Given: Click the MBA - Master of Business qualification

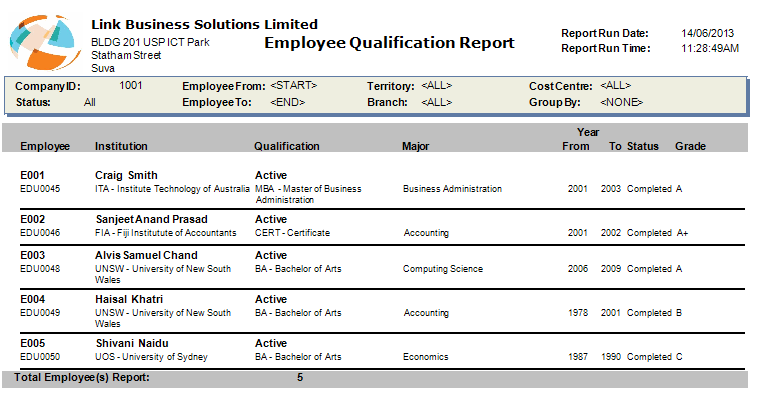Looking at the screenshot, I should tap(308, 194).
